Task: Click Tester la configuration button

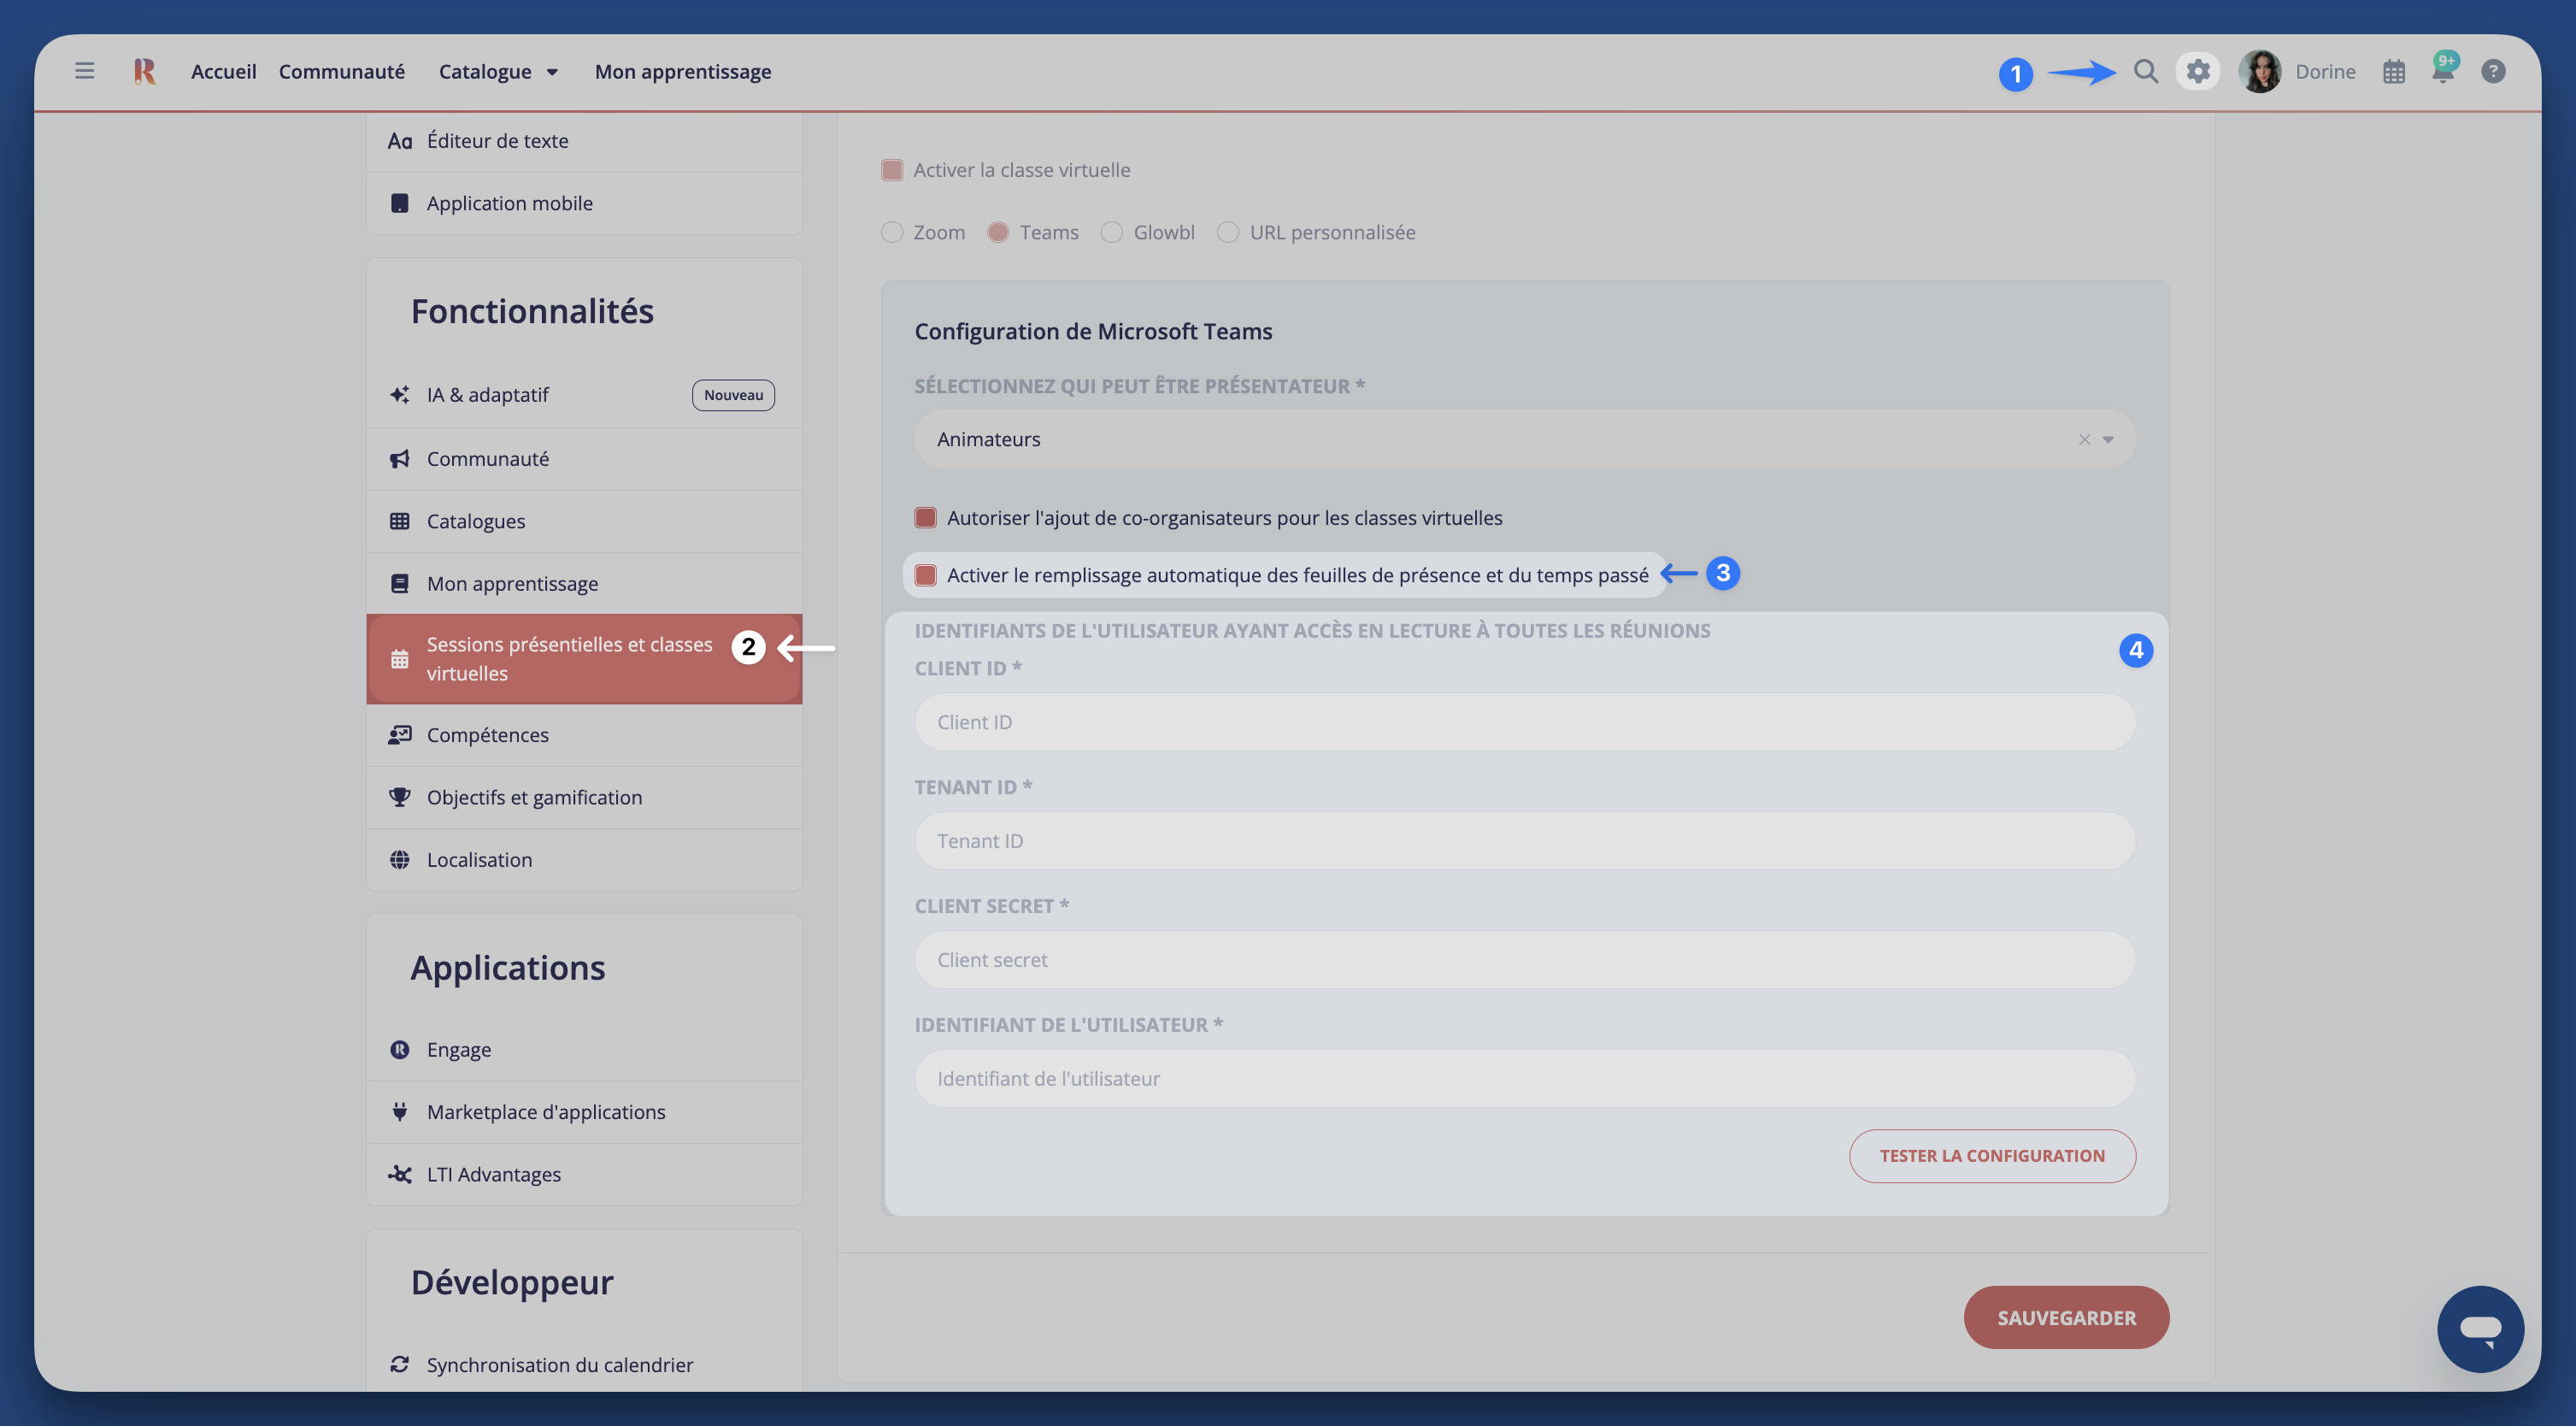Action: point(1991,1155)
